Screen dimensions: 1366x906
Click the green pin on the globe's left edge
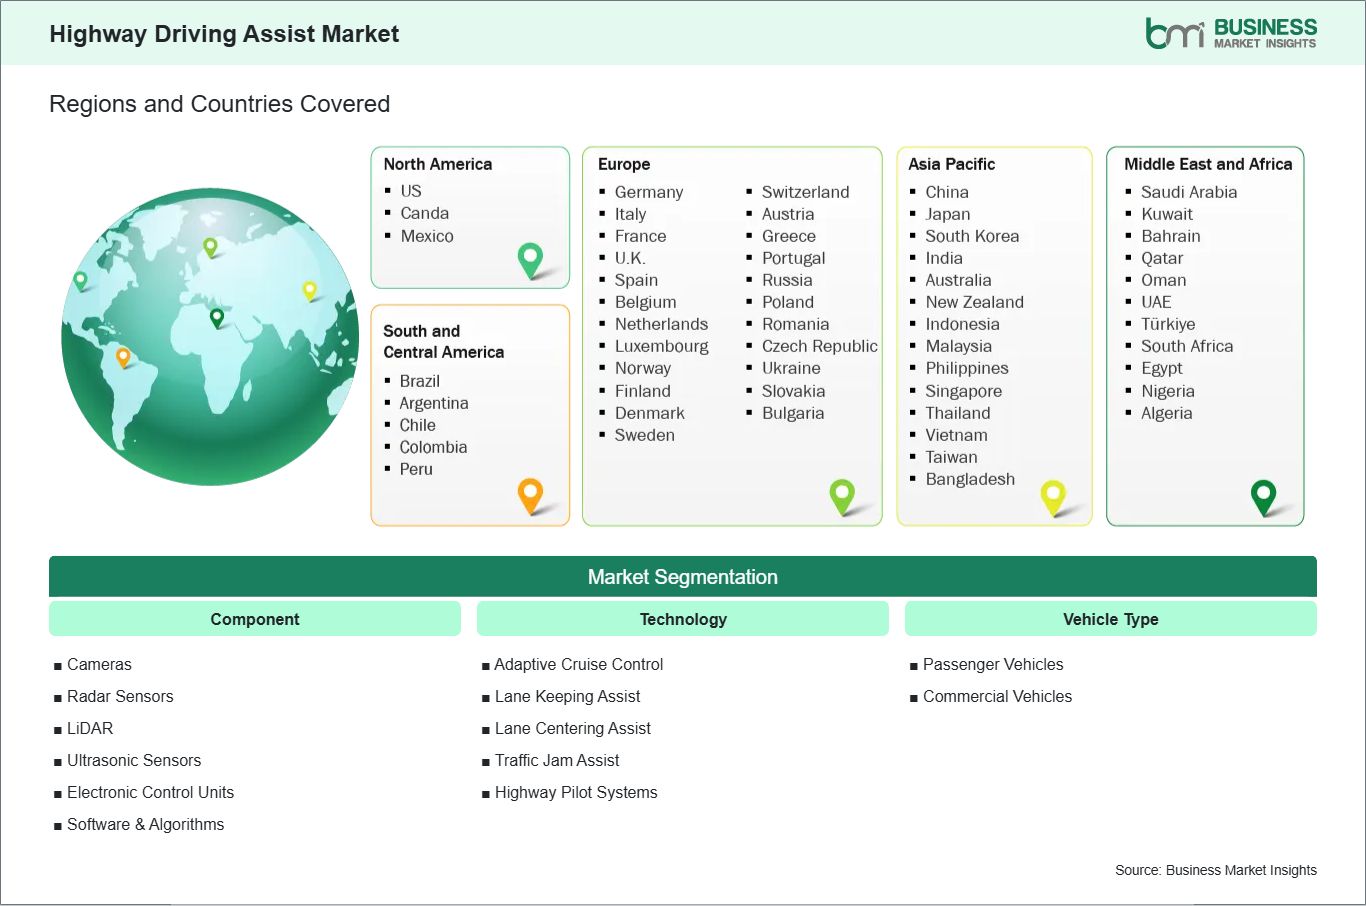coord(81,281)
